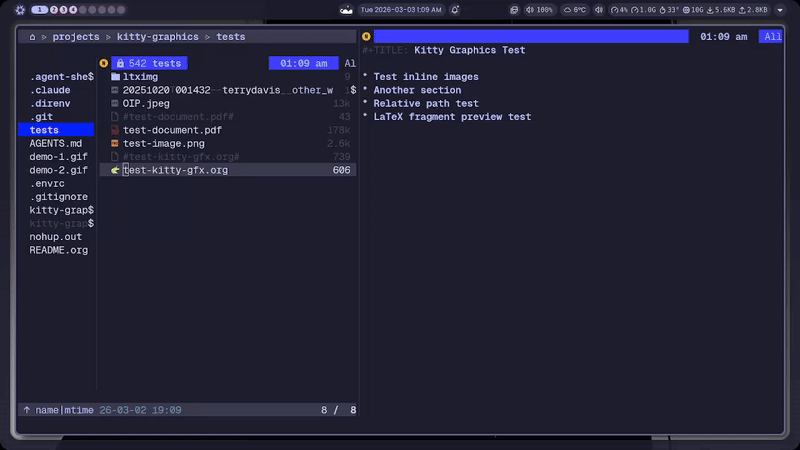Click the test-kitty-gfx.org filename
The image size is (800, 450).
tap(176, 170)
